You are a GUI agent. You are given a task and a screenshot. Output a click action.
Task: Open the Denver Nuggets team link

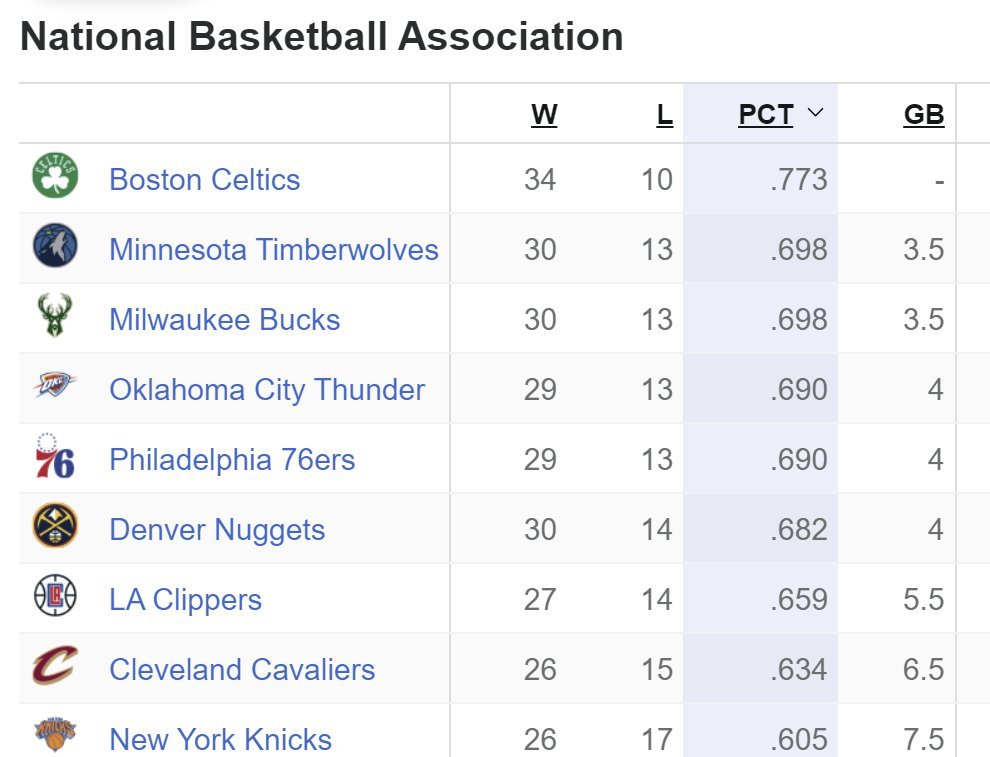click(217, 530)
